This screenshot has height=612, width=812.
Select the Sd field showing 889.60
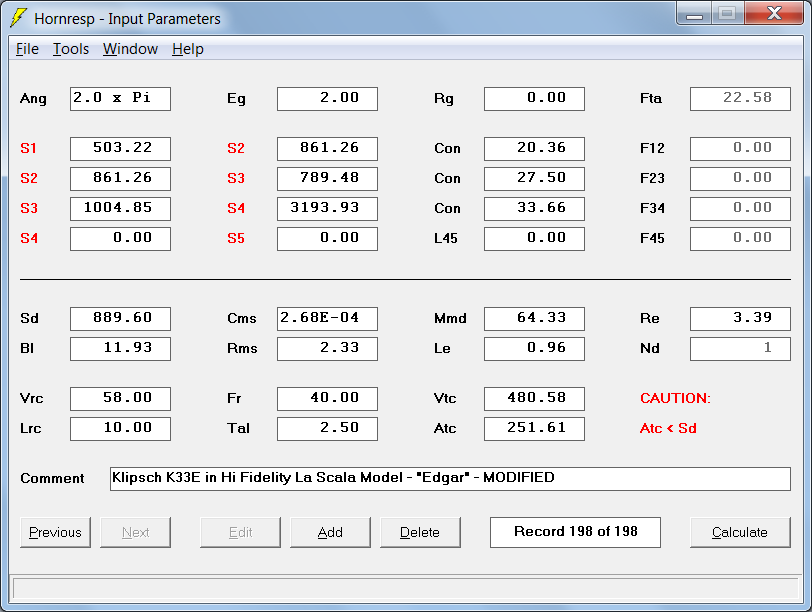120,318
